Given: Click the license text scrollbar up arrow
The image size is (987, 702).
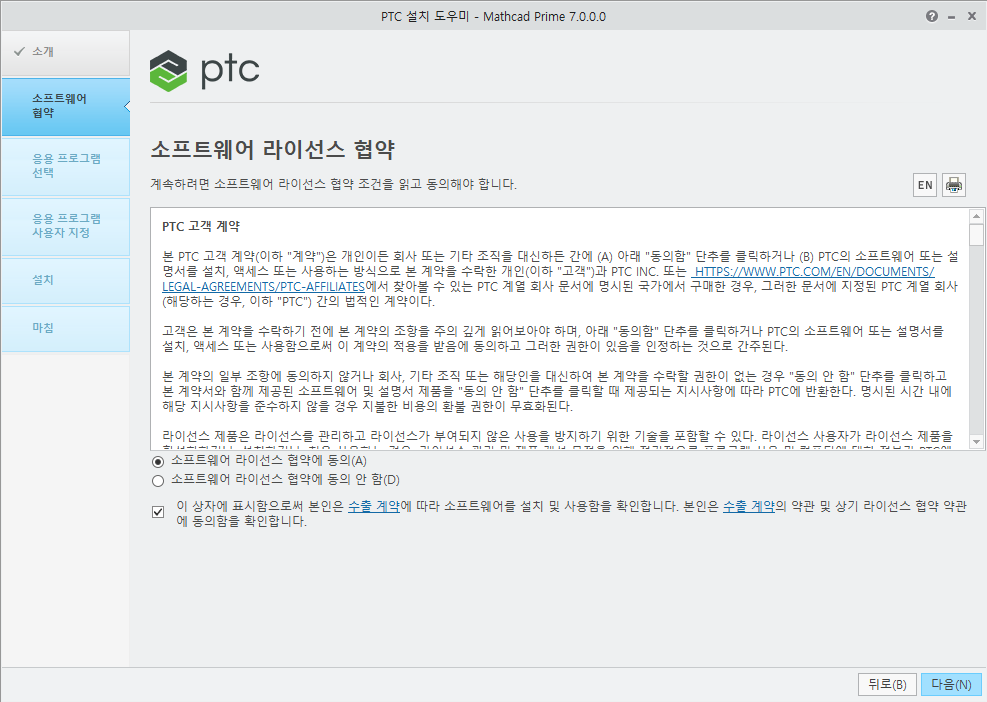Looking at the screenshot, I should tap(976, 216).
